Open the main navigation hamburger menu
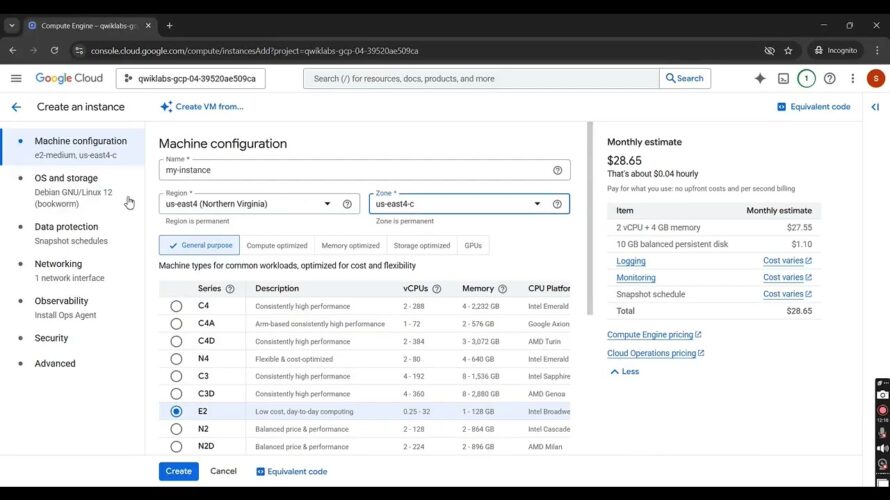The image size is (890, 500). [x=16, y=78]
